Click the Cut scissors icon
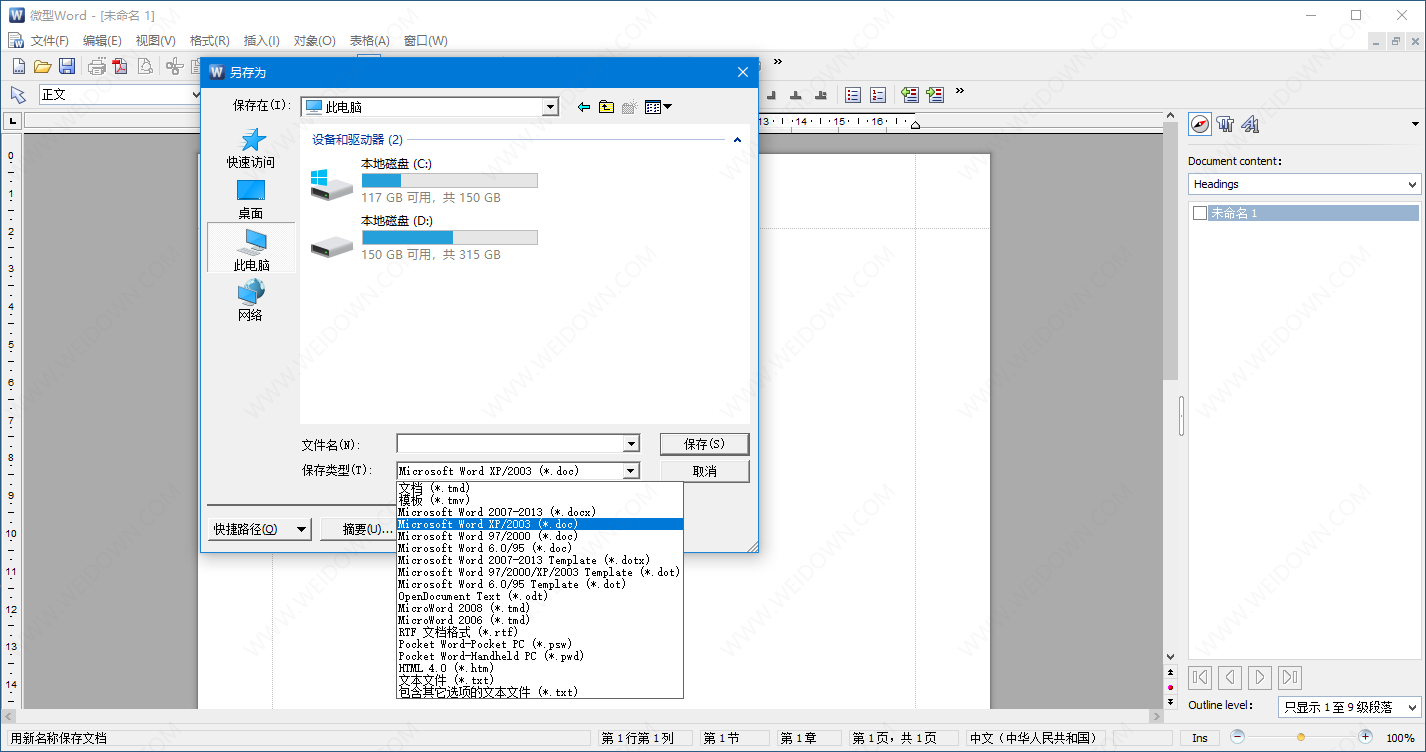Viewport: 1426px width, 752px height. pos(175,67)
